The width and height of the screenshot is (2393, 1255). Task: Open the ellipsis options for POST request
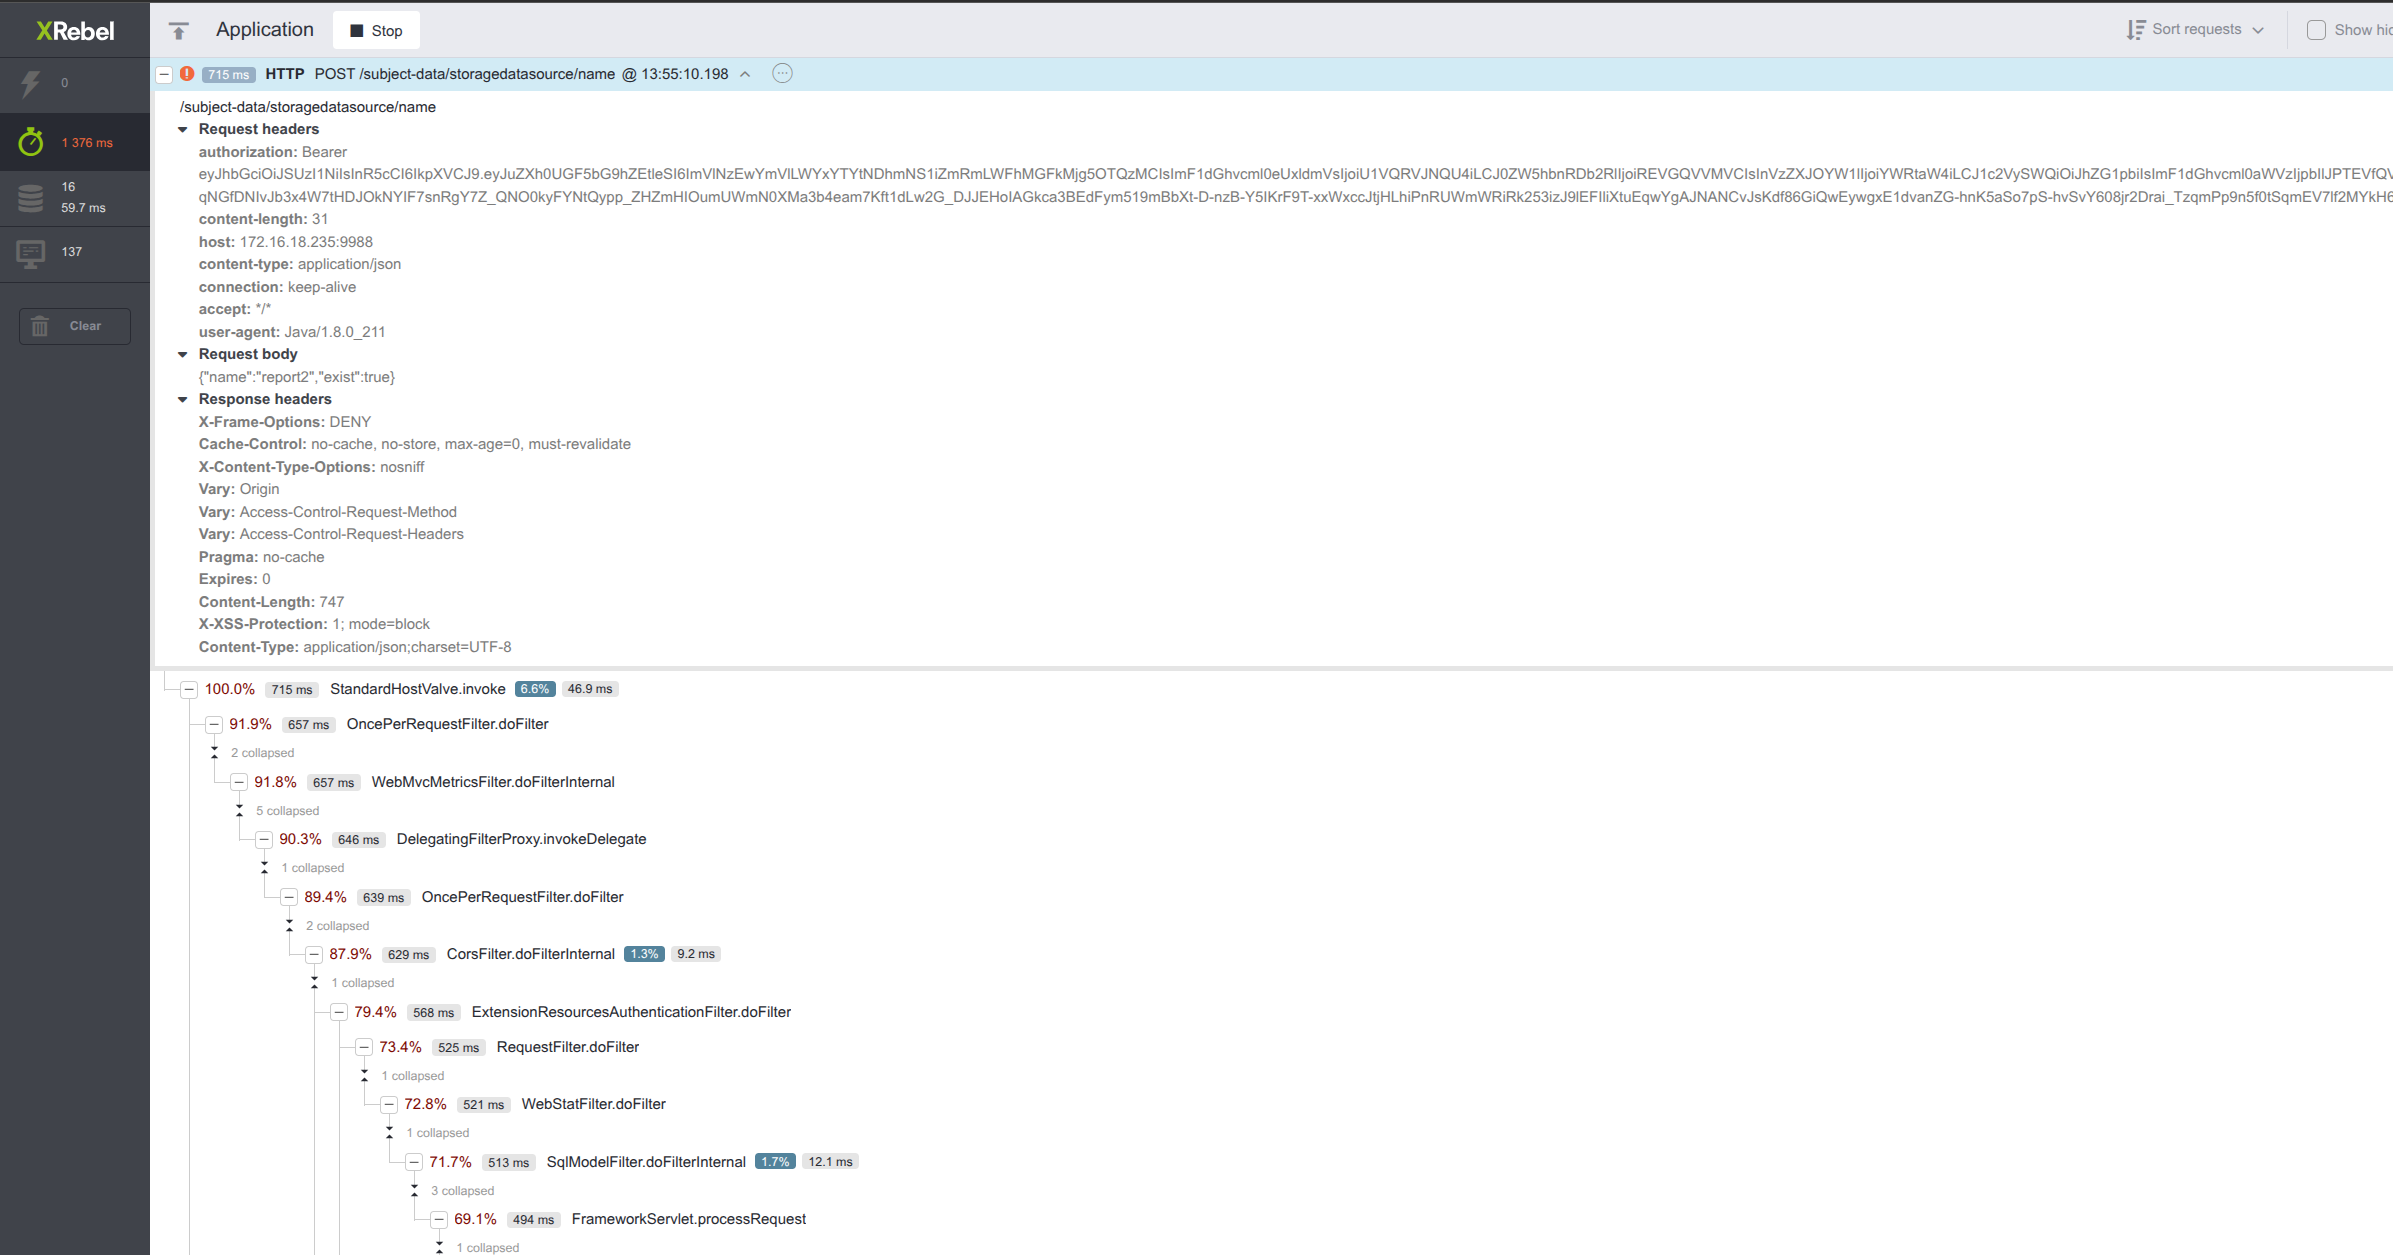[782, 73]
